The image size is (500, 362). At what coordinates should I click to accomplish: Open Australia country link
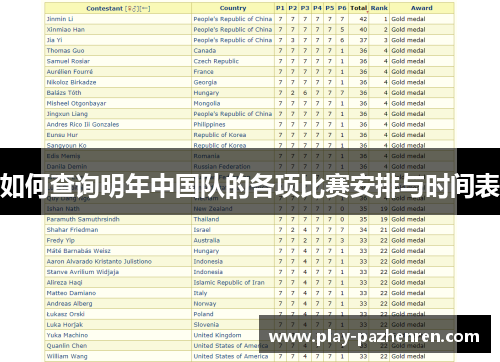pyautogui.click(x=207, y=240)
